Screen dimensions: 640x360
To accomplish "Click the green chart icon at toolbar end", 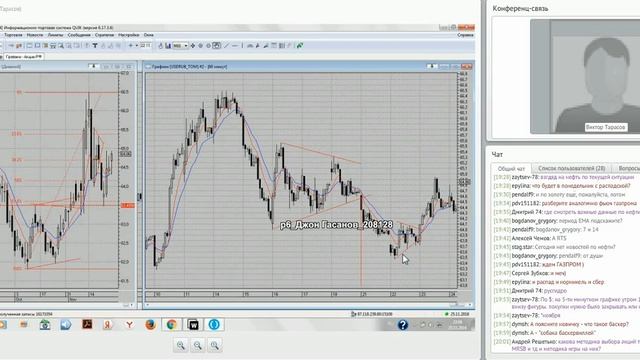I will click(300, 45).
